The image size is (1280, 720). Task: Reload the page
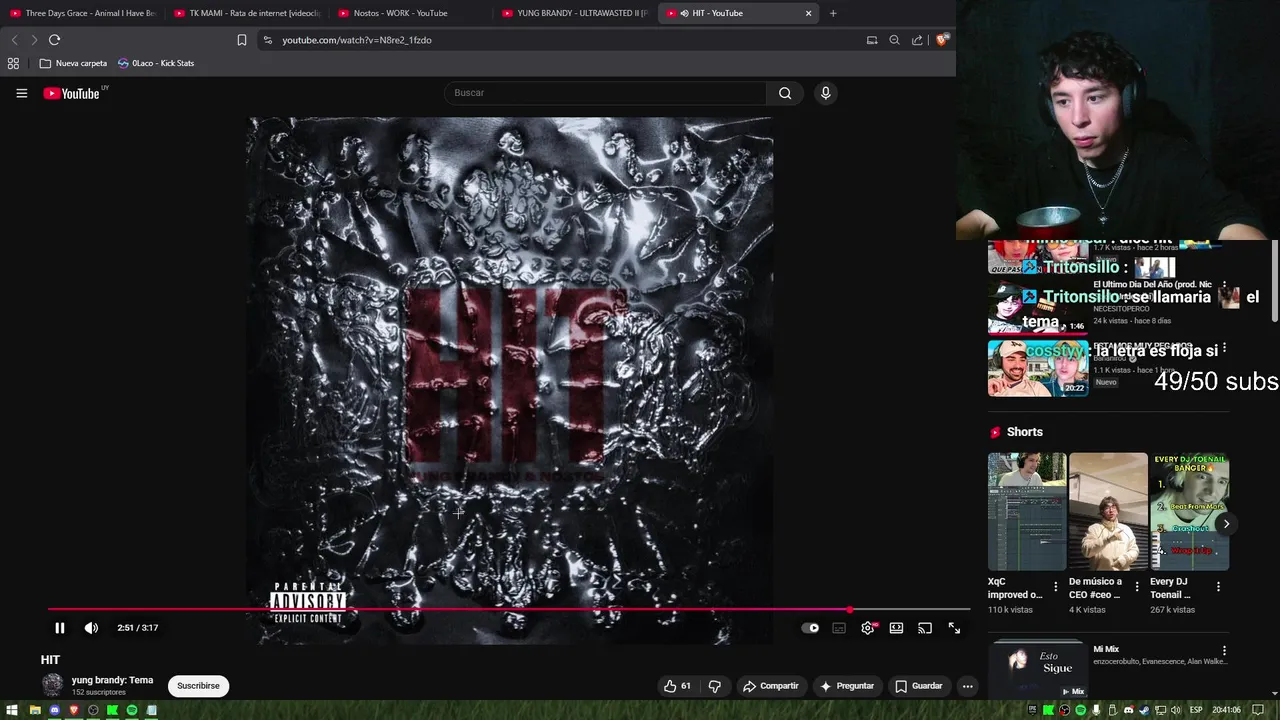[x=54, y=40]
